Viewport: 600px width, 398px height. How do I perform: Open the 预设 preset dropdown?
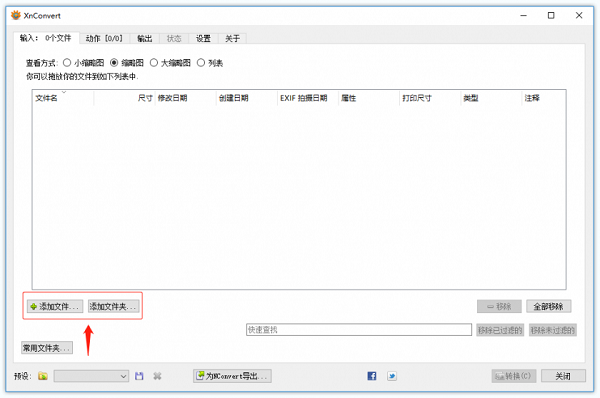[91, 376]
